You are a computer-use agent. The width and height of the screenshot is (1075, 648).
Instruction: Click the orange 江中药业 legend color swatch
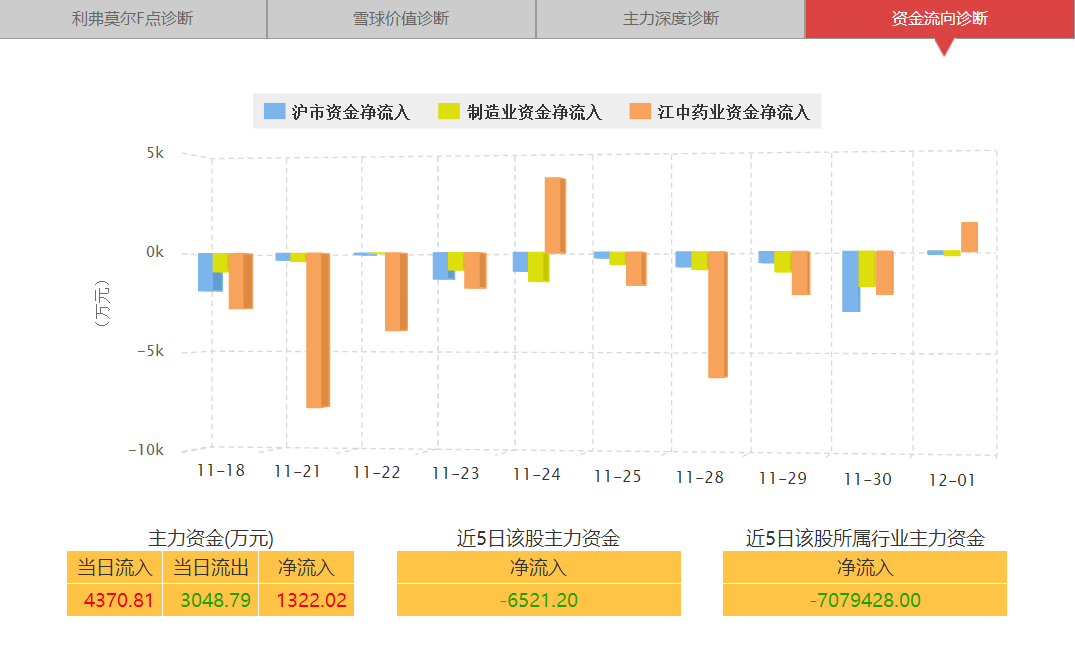pyautogui.click(x=640, y=111)
